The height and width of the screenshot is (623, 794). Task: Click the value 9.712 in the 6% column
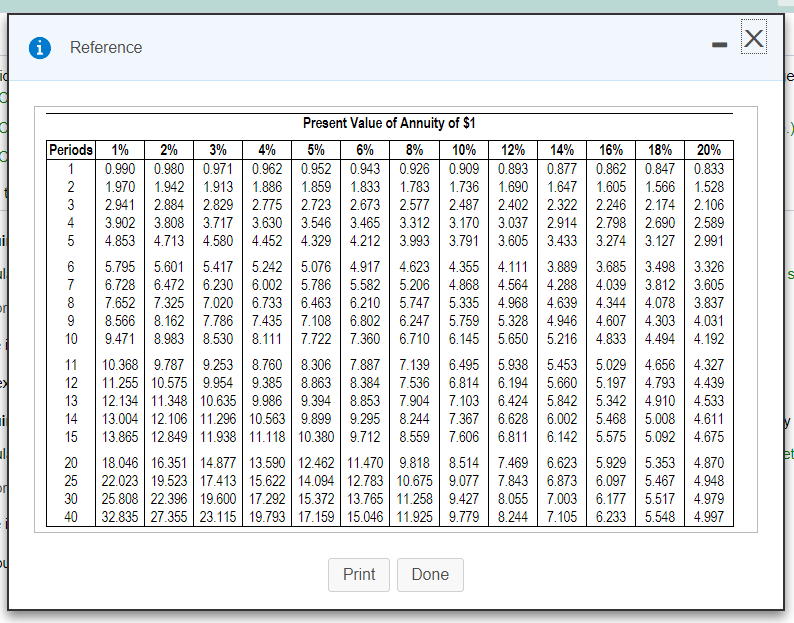[365, 437]
